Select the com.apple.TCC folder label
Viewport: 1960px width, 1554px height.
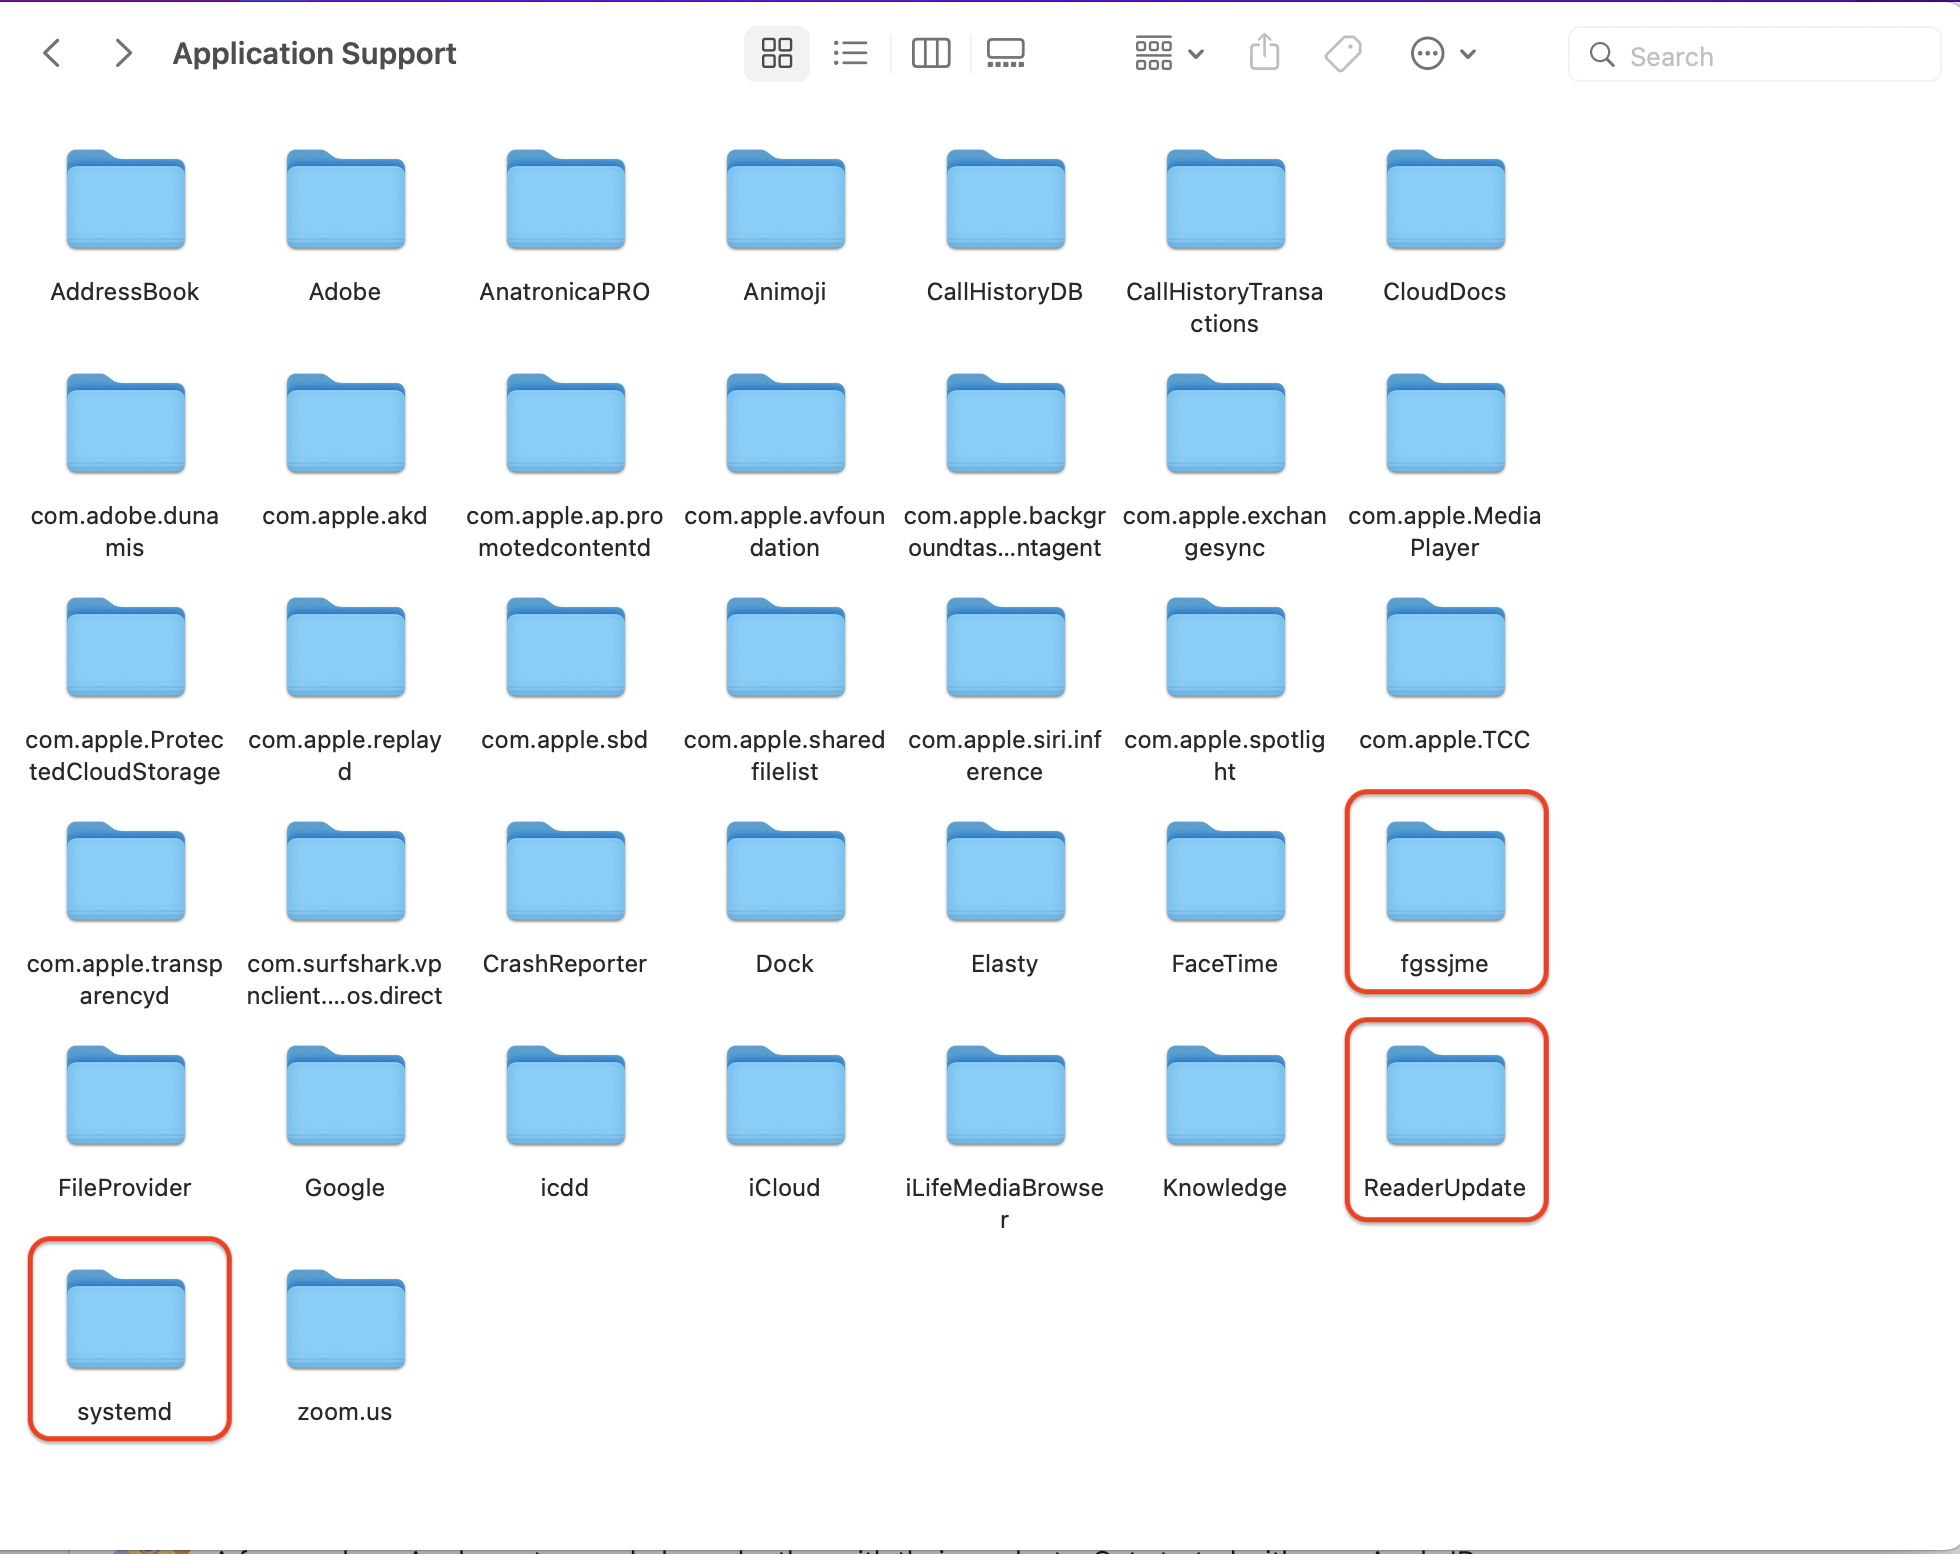[1444, 740]
